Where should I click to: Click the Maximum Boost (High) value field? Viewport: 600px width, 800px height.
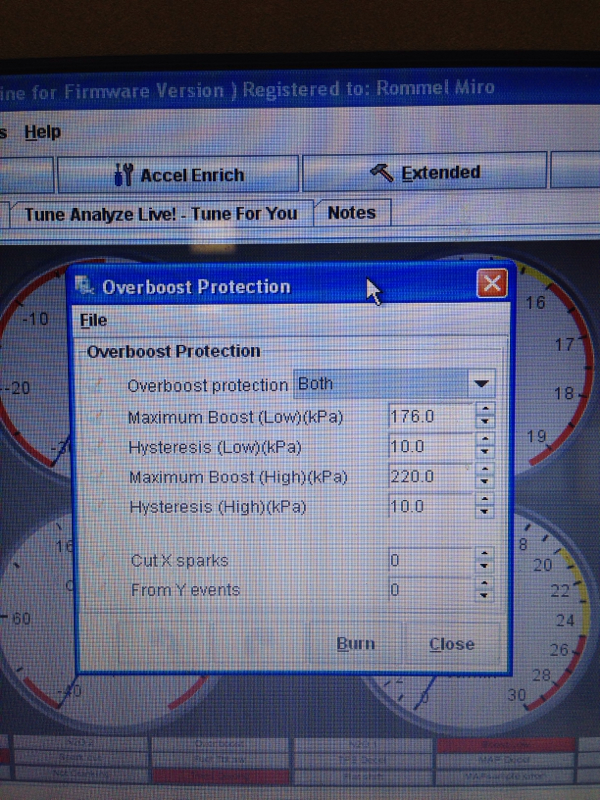point(432,476)
